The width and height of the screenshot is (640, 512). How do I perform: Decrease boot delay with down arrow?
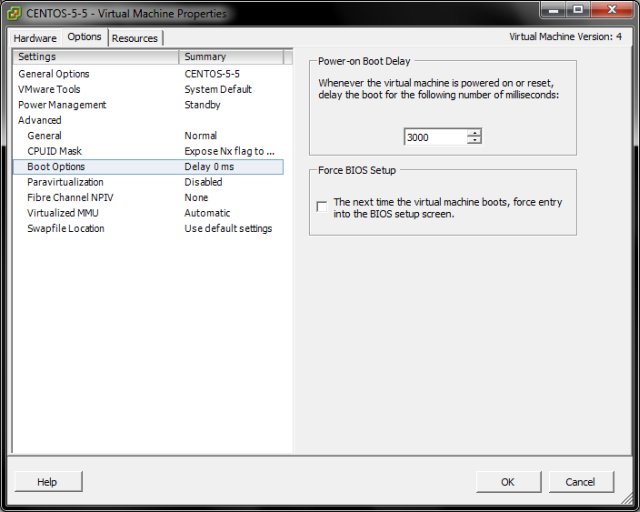point(474,141)
